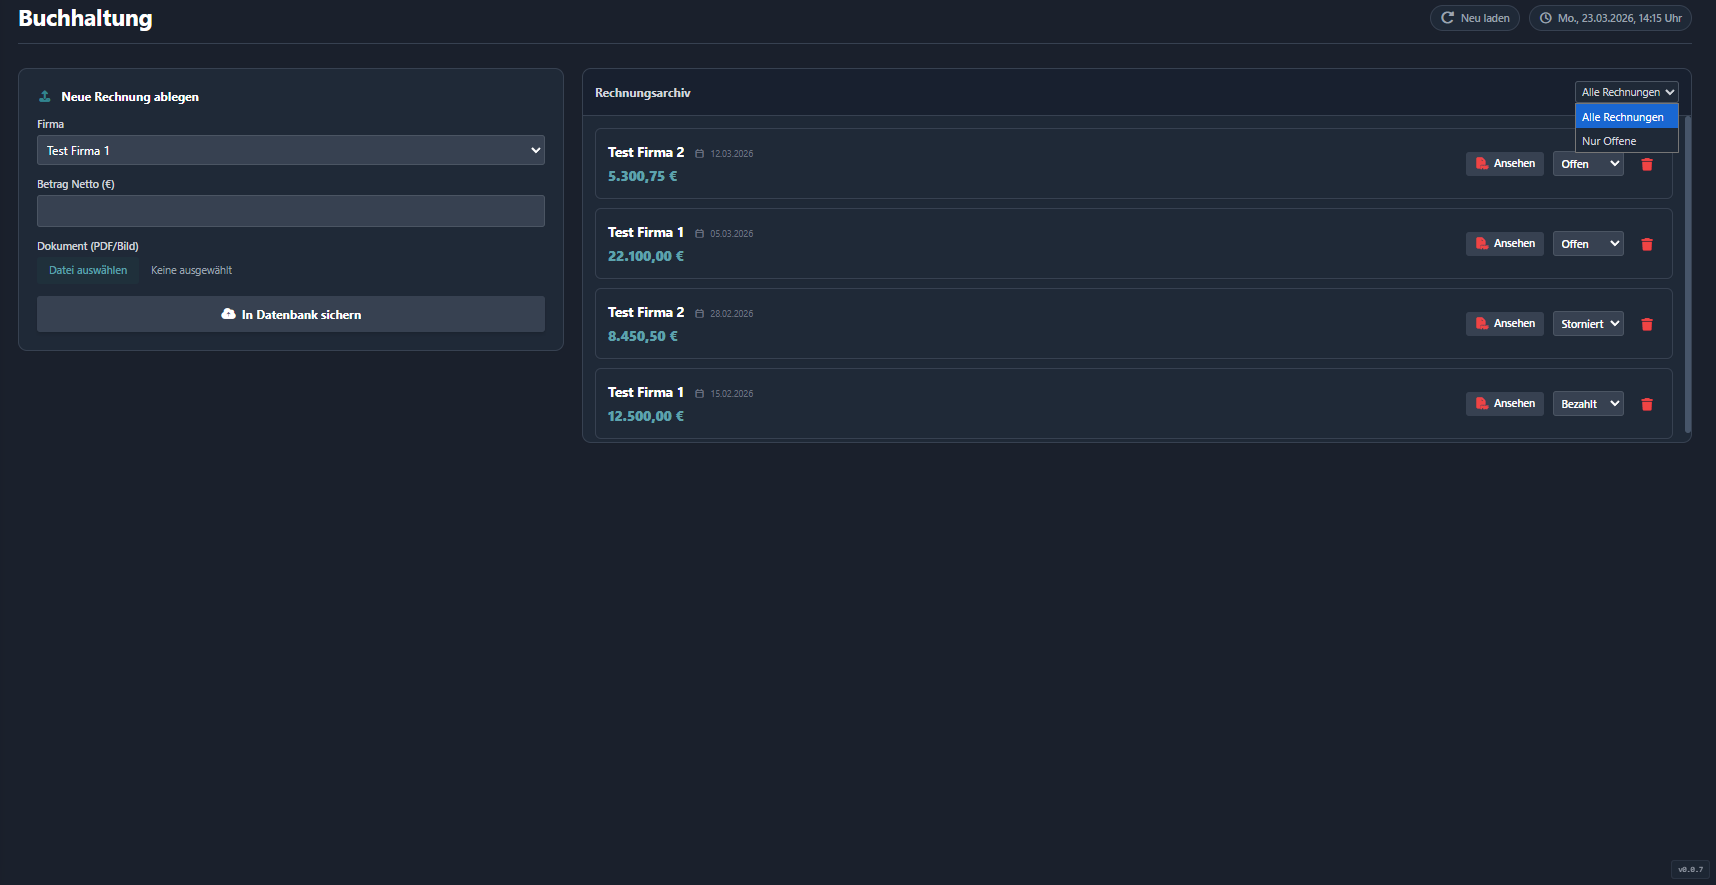The image size is (1716, 885).
Task: Expand the Bezahlt status dropdown
Action: click(1587, 404)
